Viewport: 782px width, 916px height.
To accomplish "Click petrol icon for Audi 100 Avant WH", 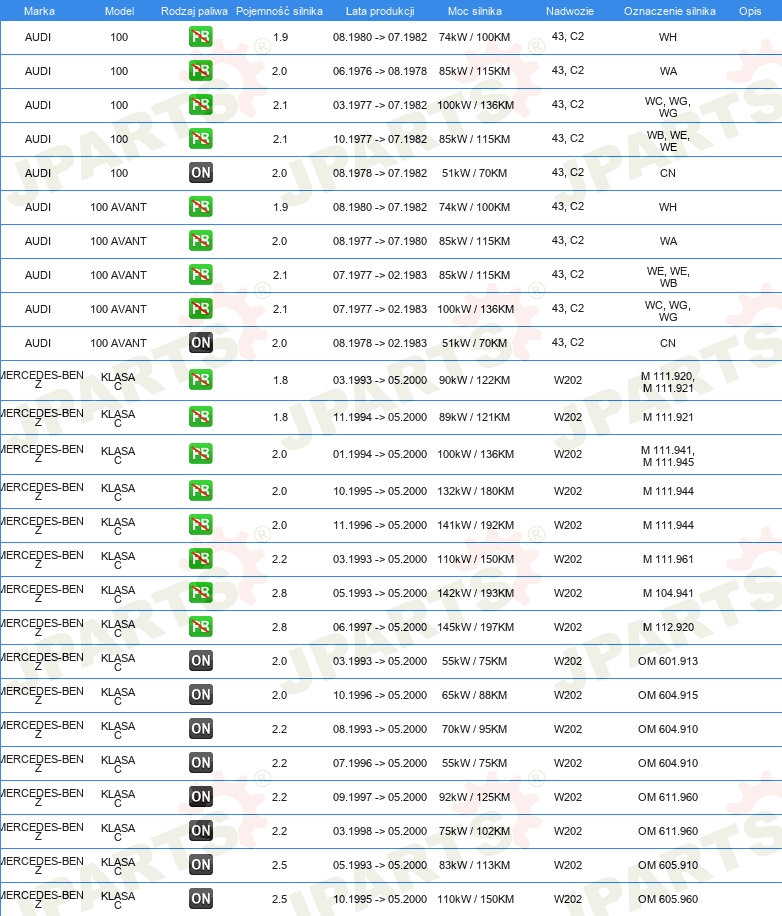I will pyautogui.click(x=200, y=206).
